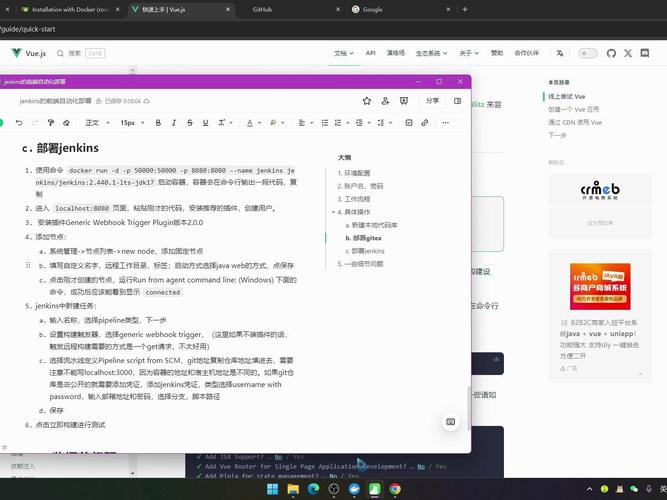Click the floating keyboard shortcut button

(x=450, y=422)
